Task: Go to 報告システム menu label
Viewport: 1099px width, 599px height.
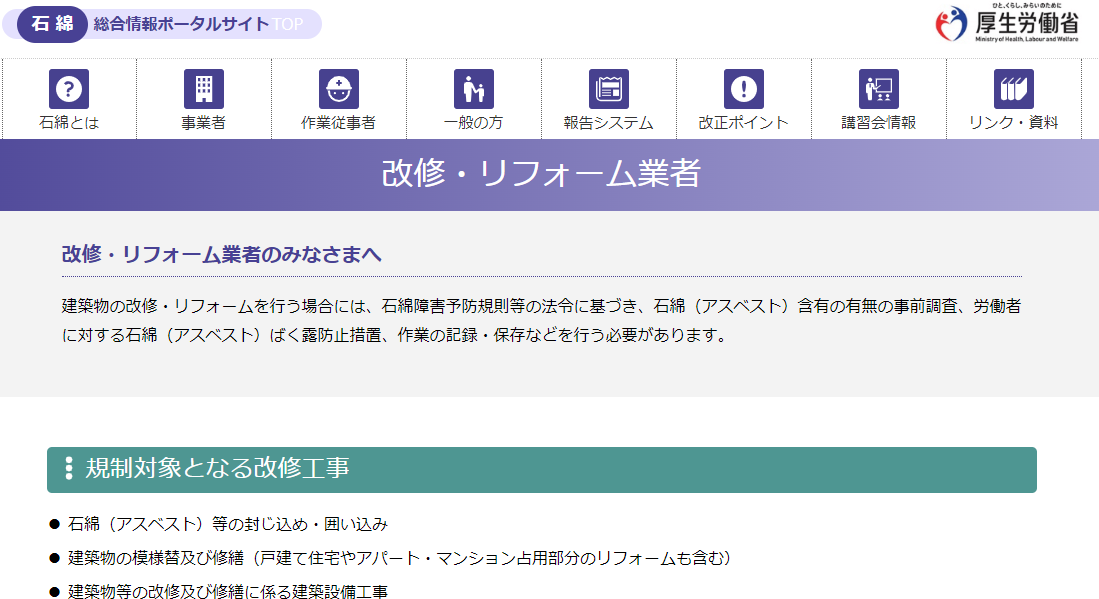Action: 608,123
